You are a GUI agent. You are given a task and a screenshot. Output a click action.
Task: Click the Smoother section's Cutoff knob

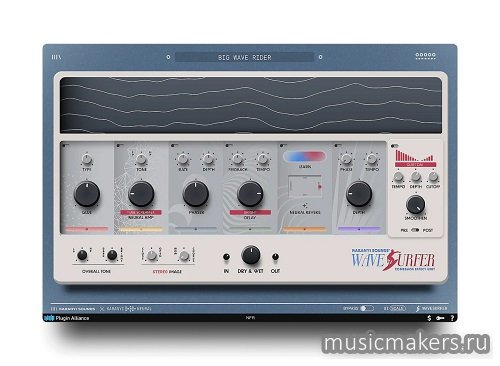(433, 177)
